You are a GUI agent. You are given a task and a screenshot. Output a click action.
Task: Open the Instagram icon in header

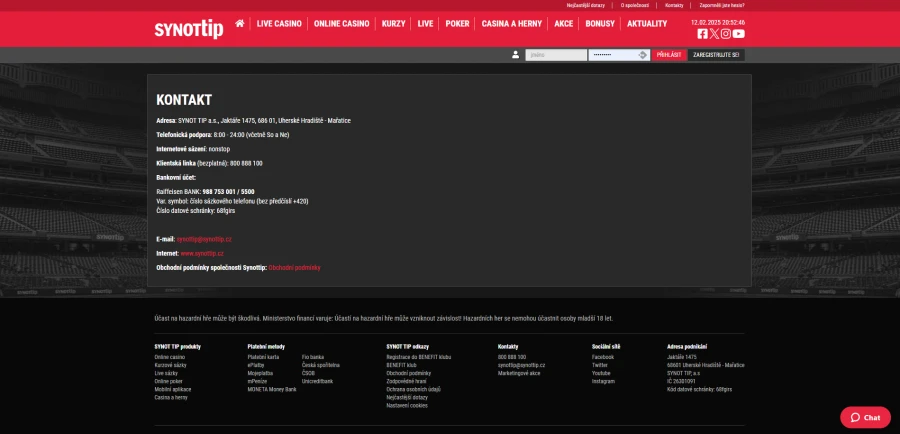point(726,34)
